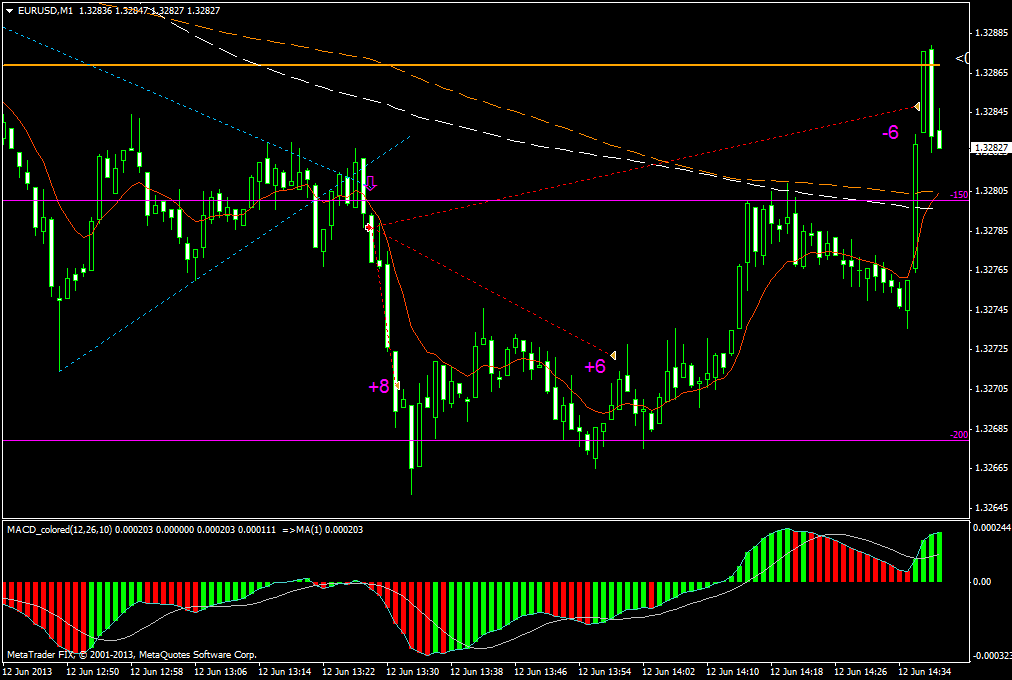Click the 12 Jun 14:02 time label
Viewport: 1012px width, 680px height.
point(668,672)
